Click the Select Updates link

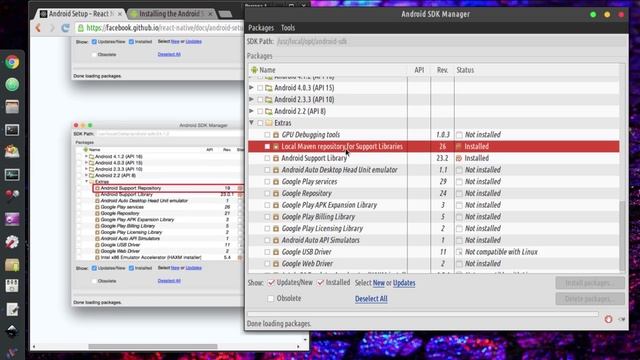[404, 283]
